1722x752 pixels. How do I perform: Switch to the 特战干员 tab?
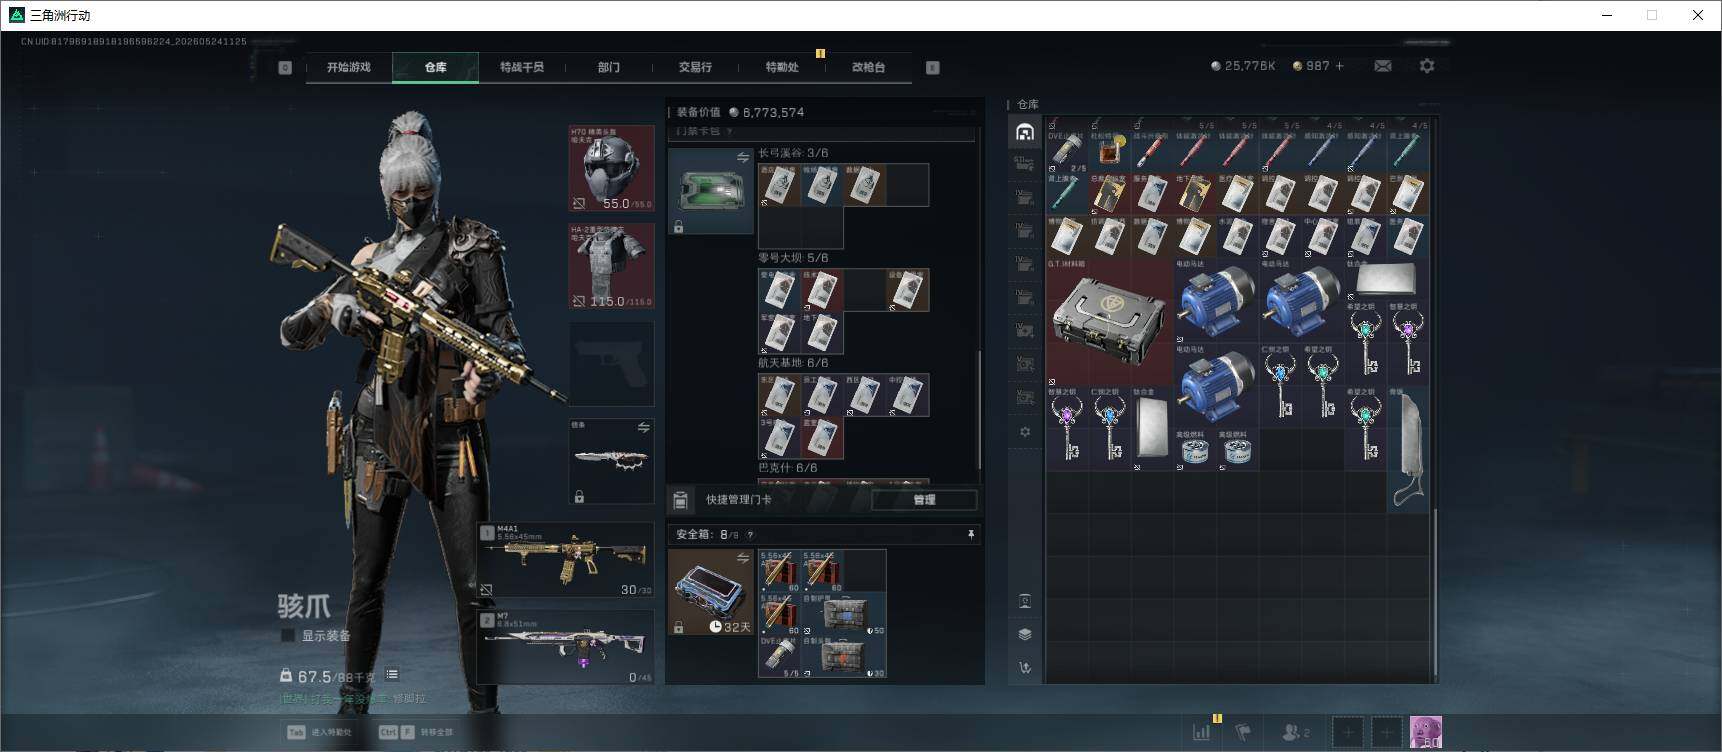[522, 67]
